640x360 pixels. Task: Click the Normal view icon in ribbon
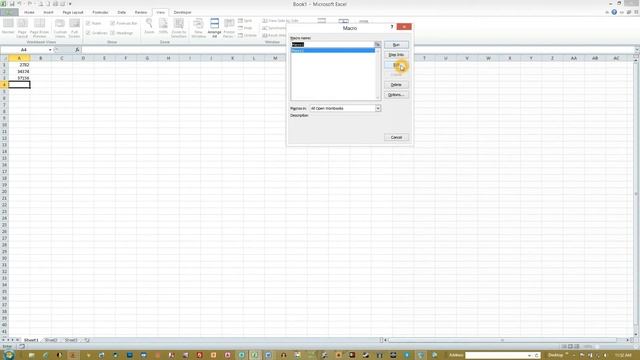(8, 24)
